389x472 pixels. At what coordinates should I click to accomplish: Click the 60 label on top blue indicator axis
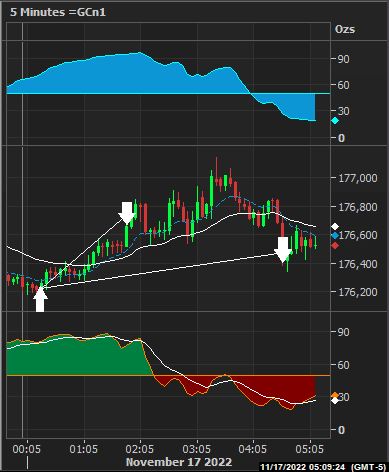coord(344,85)
